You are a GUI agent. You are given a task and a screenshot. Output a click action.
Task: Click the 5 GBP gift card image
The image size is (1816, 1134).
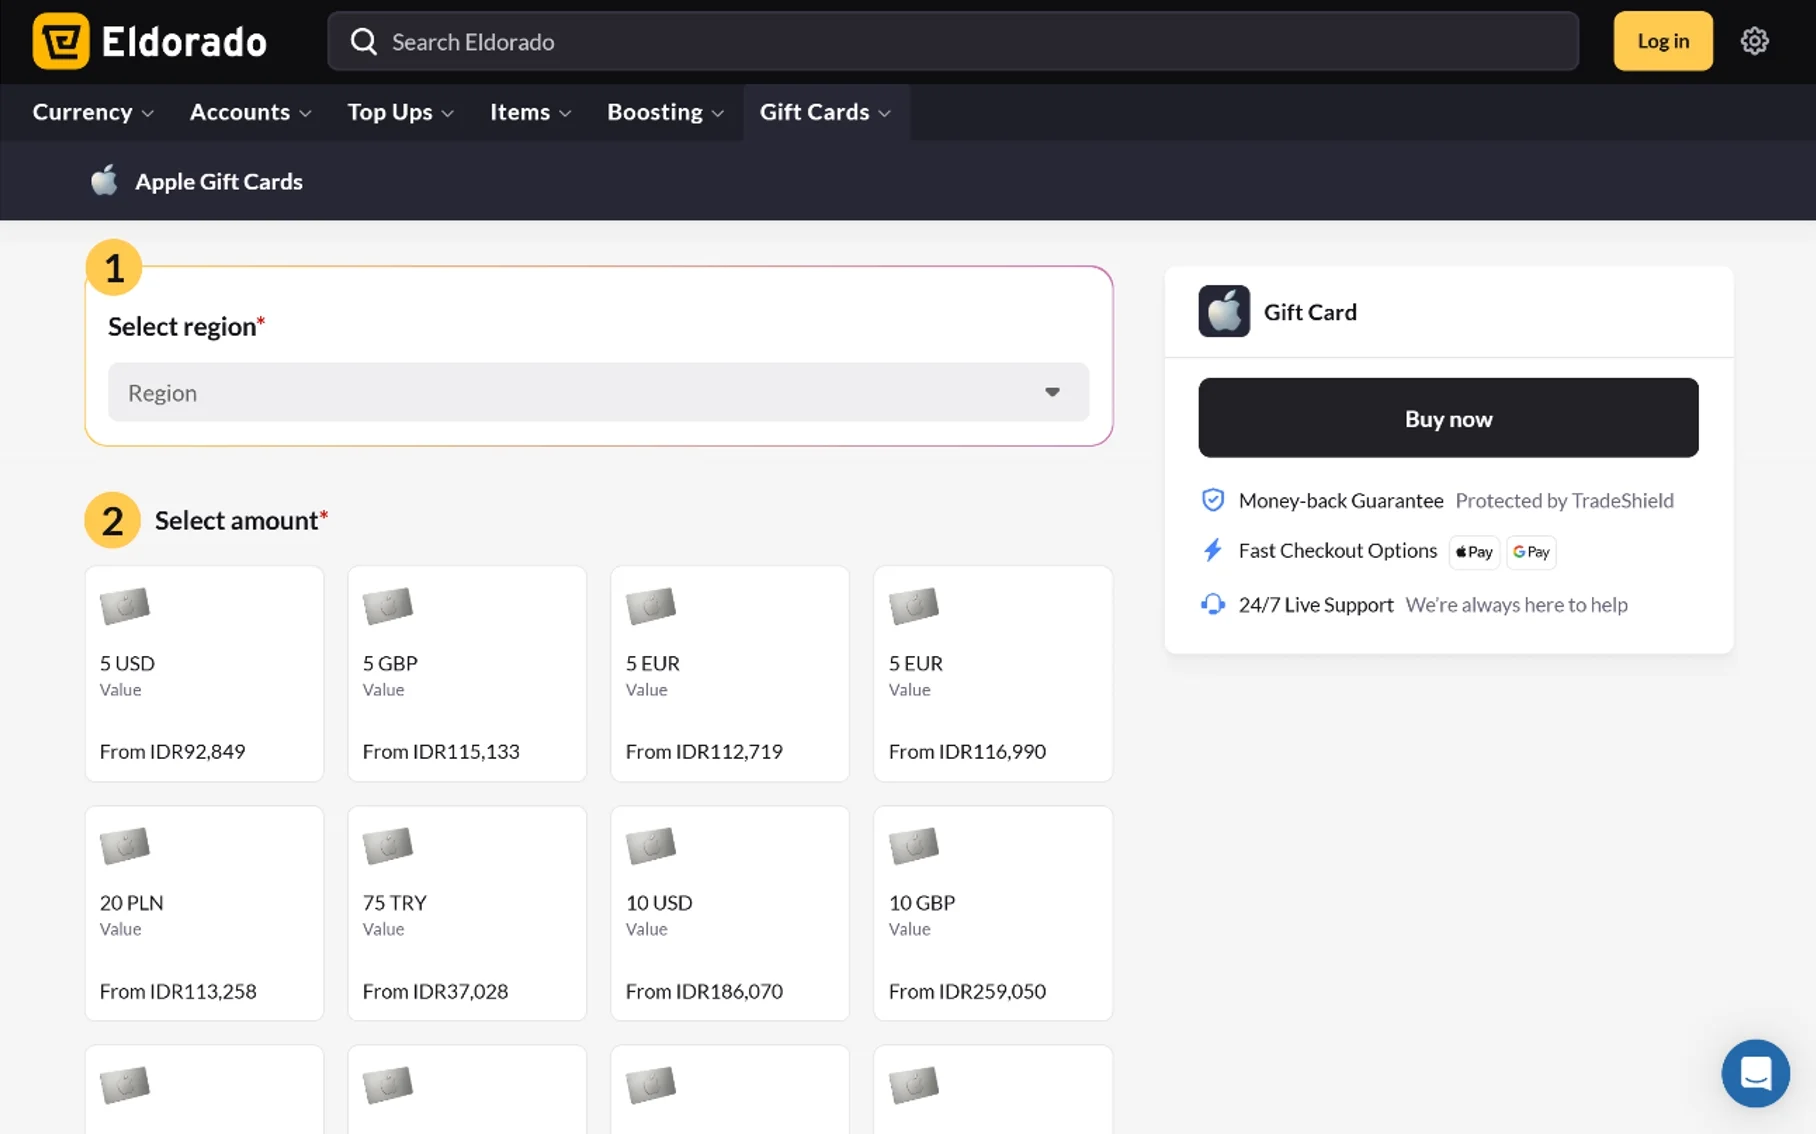(x=388, y=606)
